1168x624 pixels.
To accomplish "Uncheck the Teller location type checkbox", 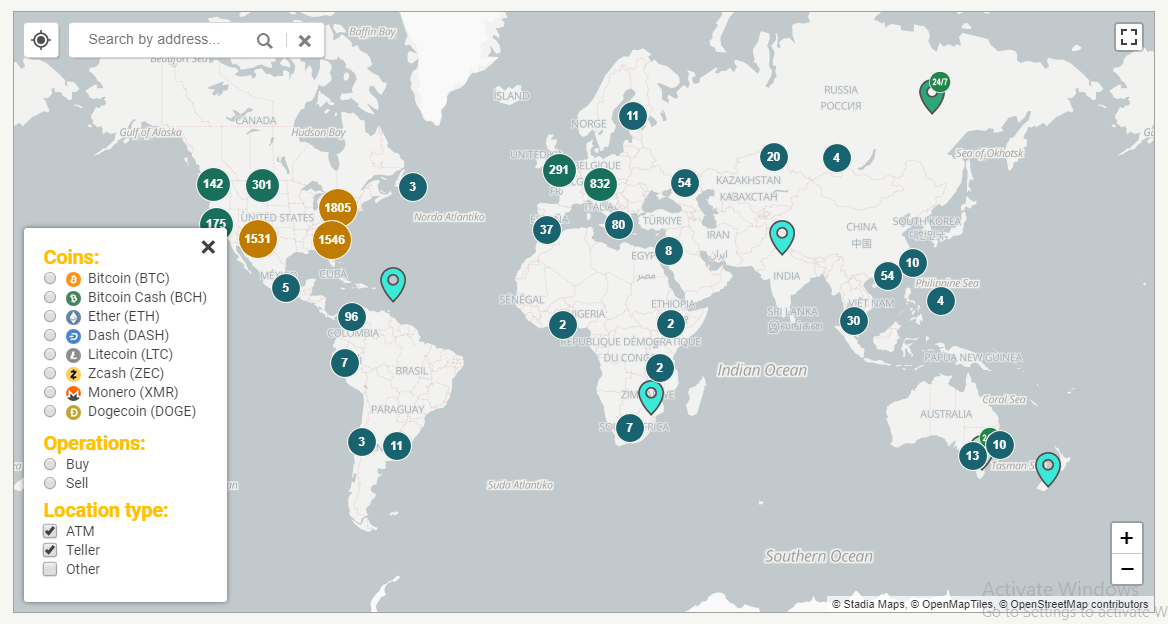I will pyautogui.click(x=50, y=550).
